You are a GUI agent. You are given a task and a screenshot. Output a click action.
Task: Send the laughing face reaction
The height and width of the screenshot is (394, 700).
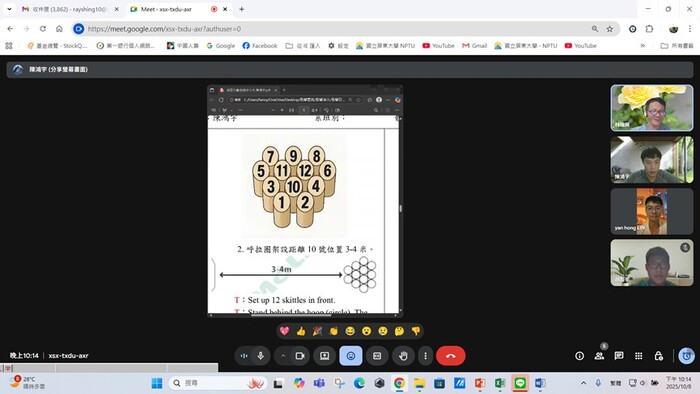tap(350, 331)
